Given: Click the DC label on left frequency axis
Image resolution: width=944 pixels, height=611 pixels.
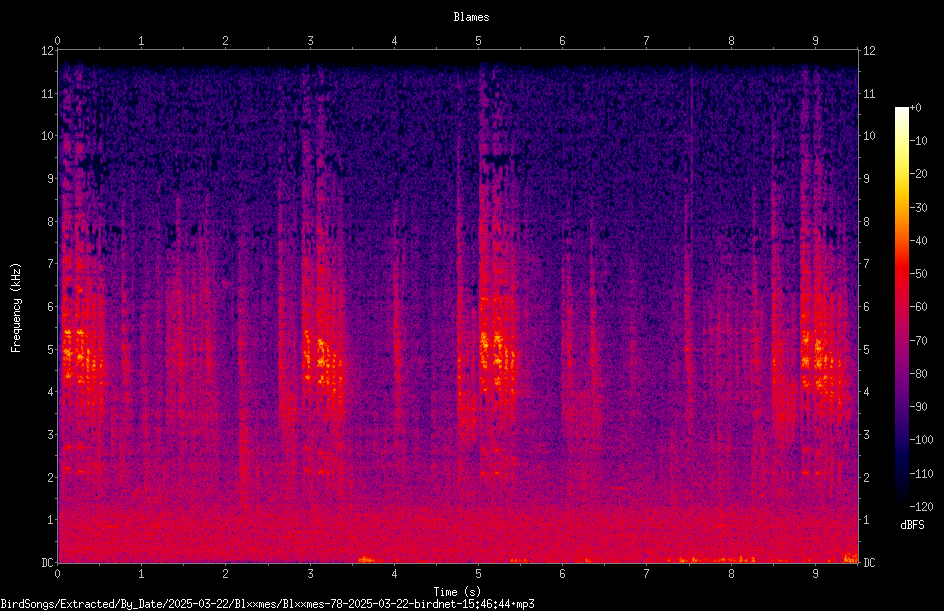Looking at the screenshot, I should 47,562.
